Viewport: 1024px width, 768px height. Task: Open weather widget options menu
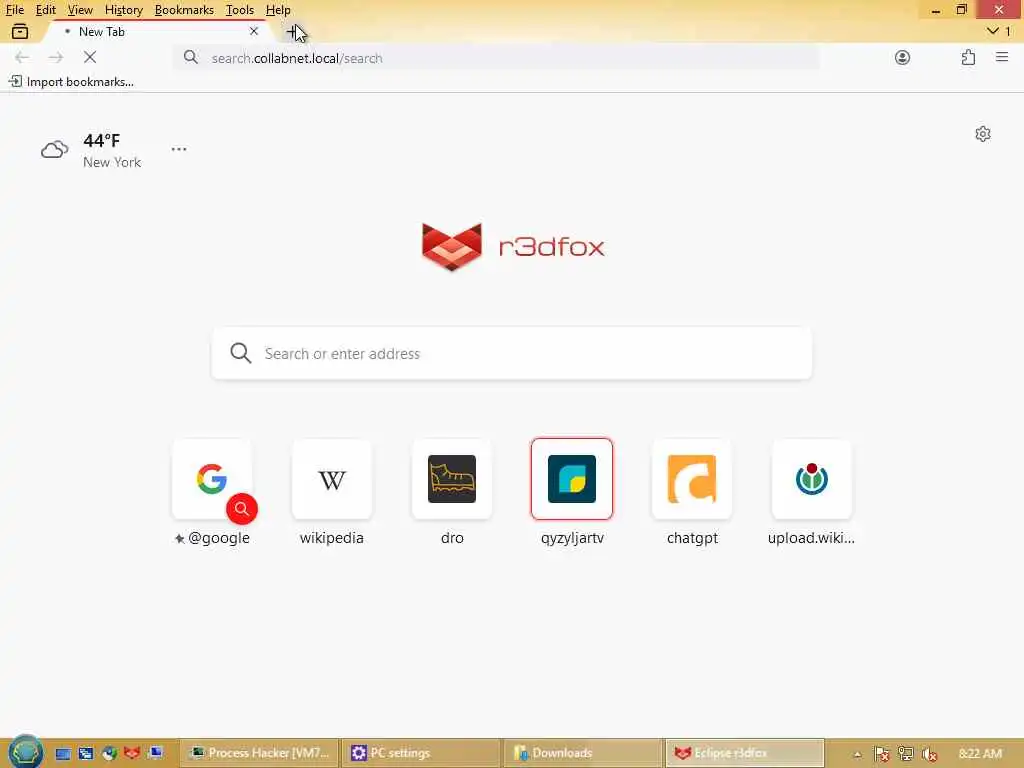point(179,149)
